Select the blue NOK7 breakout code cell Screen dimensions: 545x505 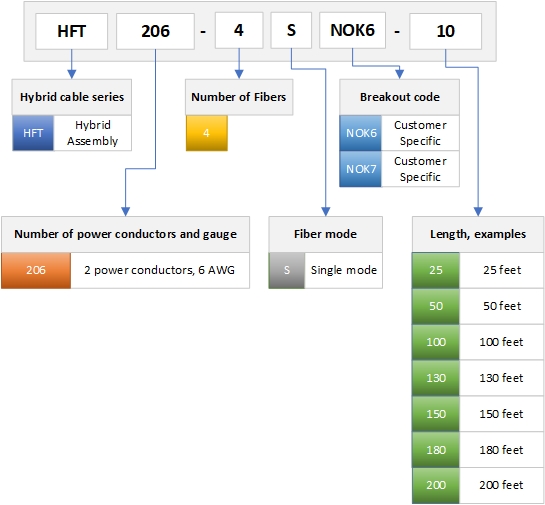pyautogui.click(x=360, y=169)
